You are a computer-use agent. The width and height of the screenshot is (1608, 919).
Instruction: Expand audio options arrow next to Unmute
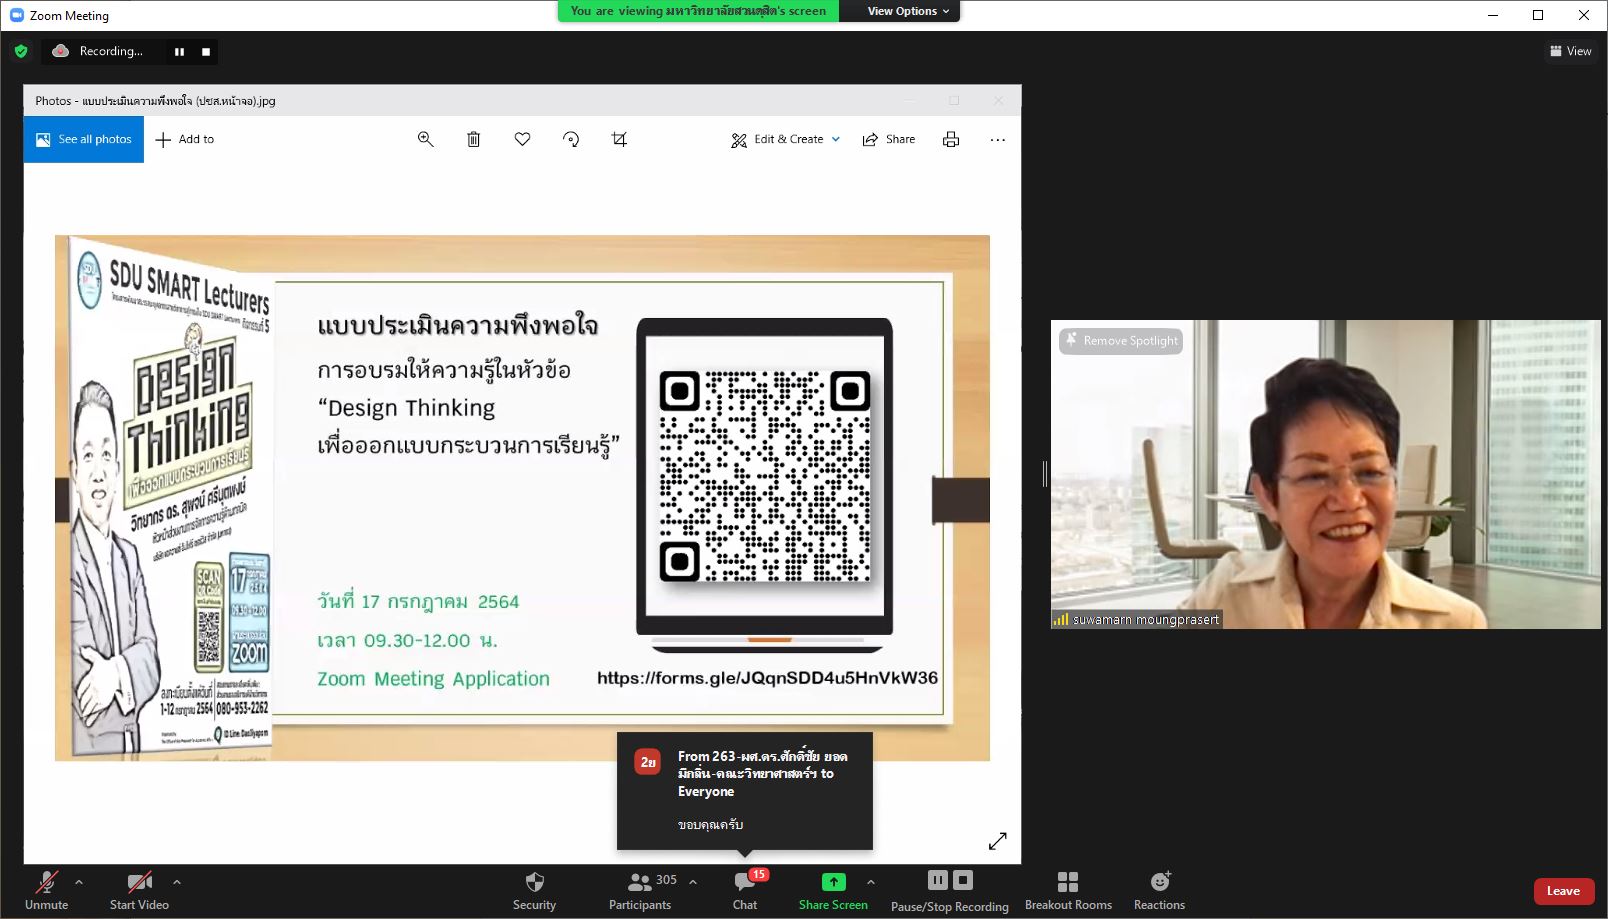[79, 882]
